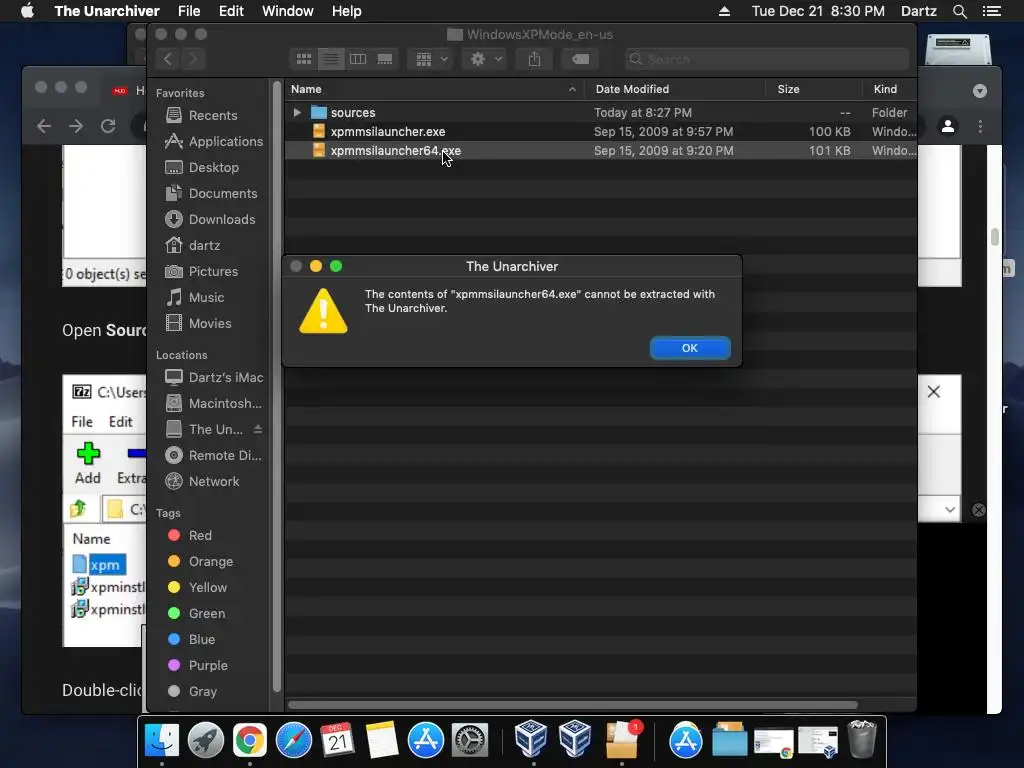This screenshot has width=1024, height=768.
Task: Open The Unarchiver icon in Dock
Action: (x=622, y=740)
